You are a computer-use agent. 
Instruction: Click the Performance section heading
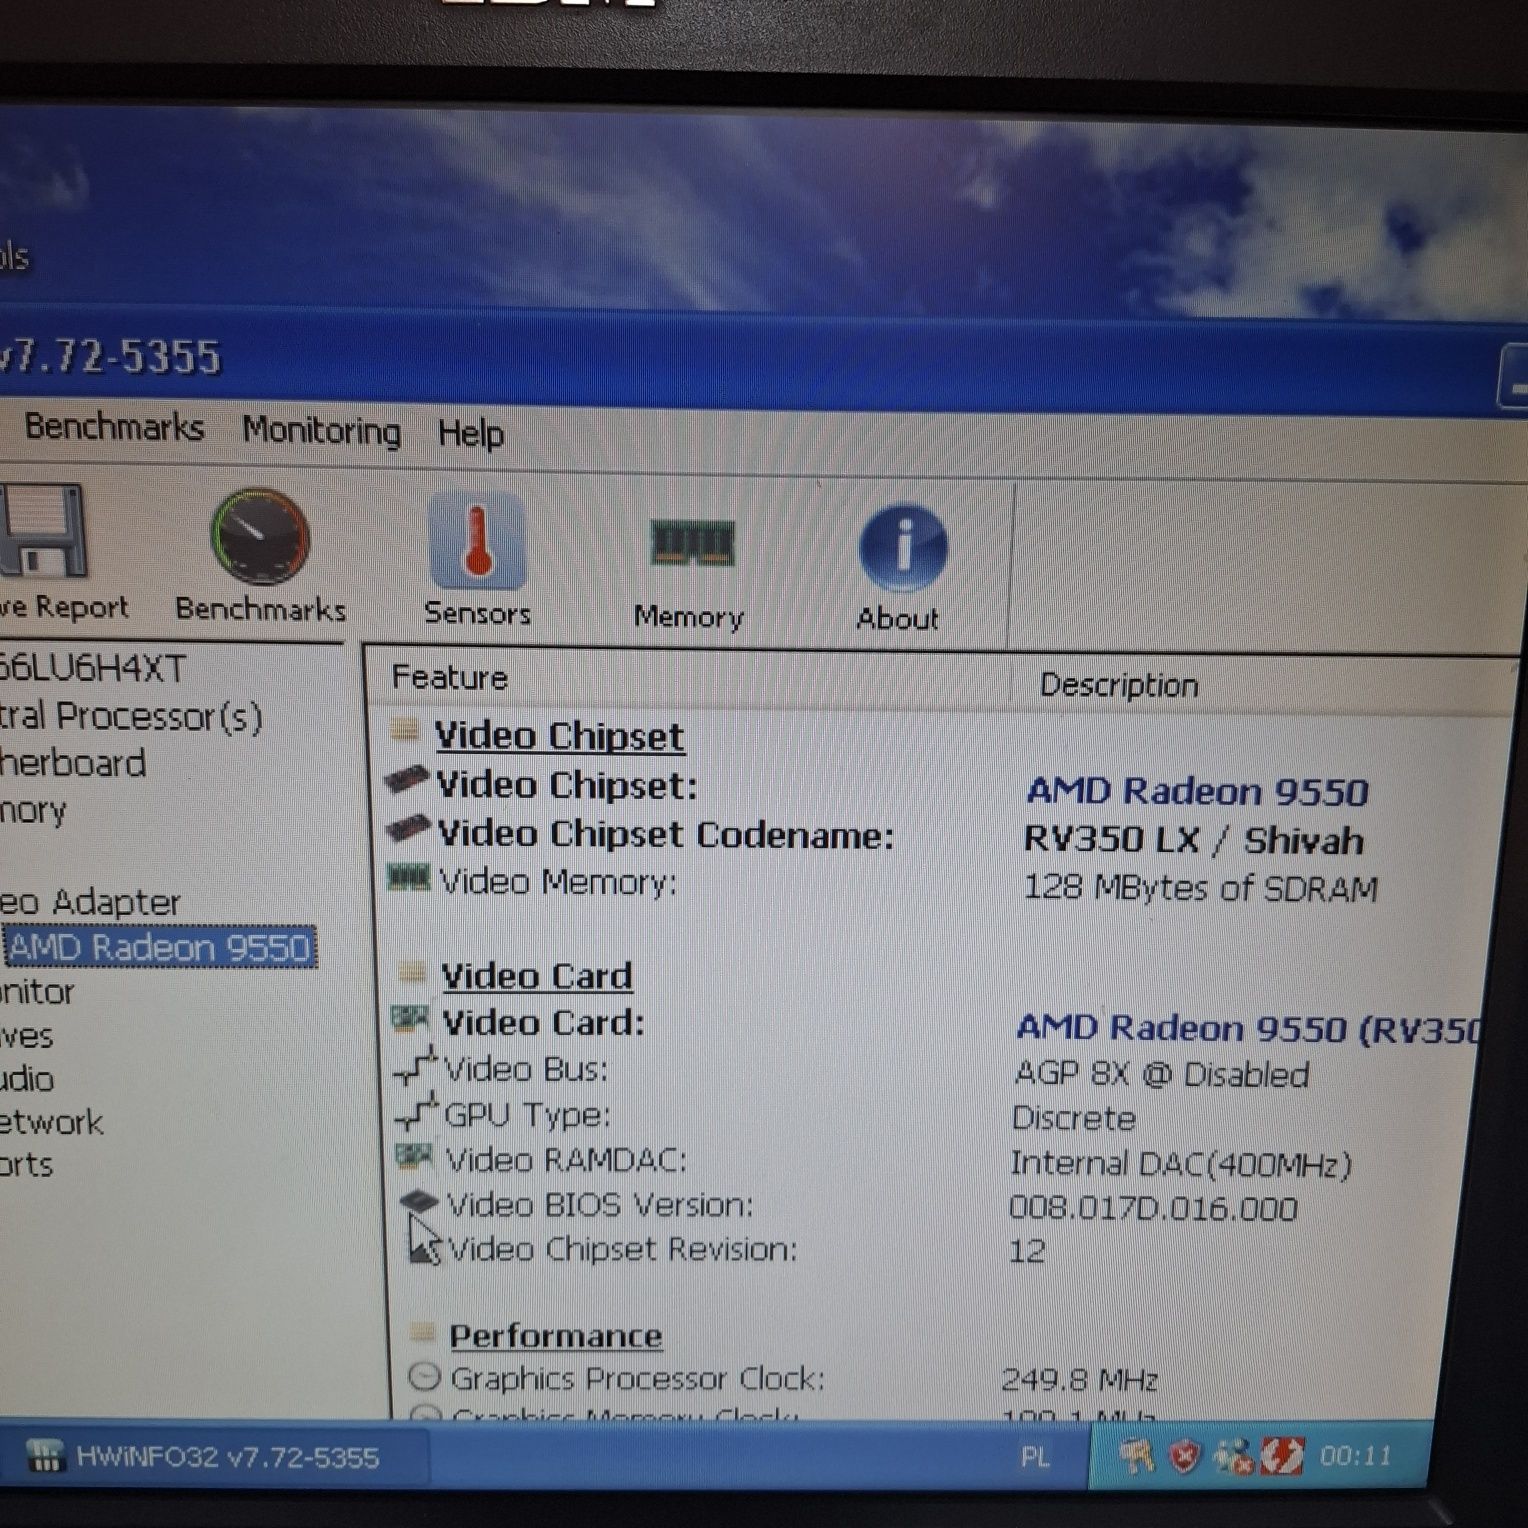(x=556, y=1336)
